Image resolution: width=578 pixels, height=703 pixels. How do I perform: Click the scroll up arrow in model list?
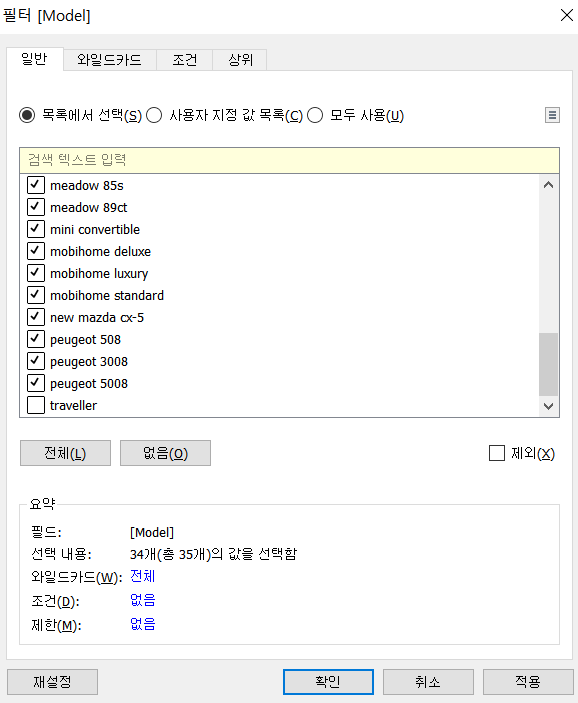[x=548, y=185]
